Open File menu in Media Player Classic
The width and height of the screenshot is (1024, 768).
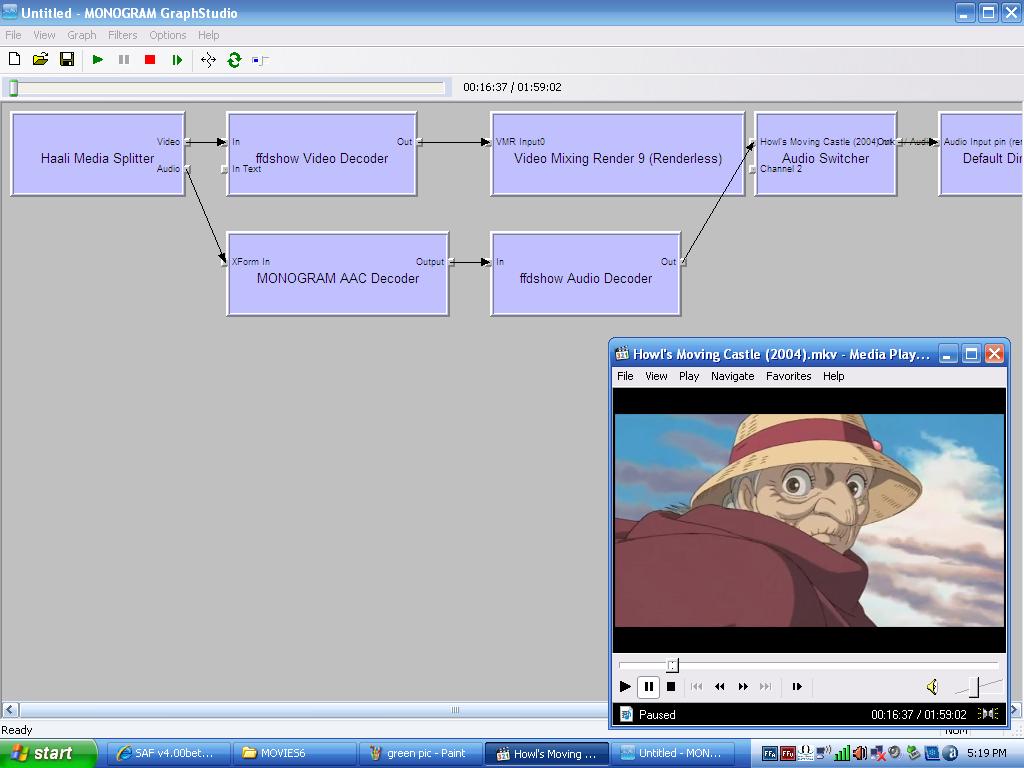point(625,376)
